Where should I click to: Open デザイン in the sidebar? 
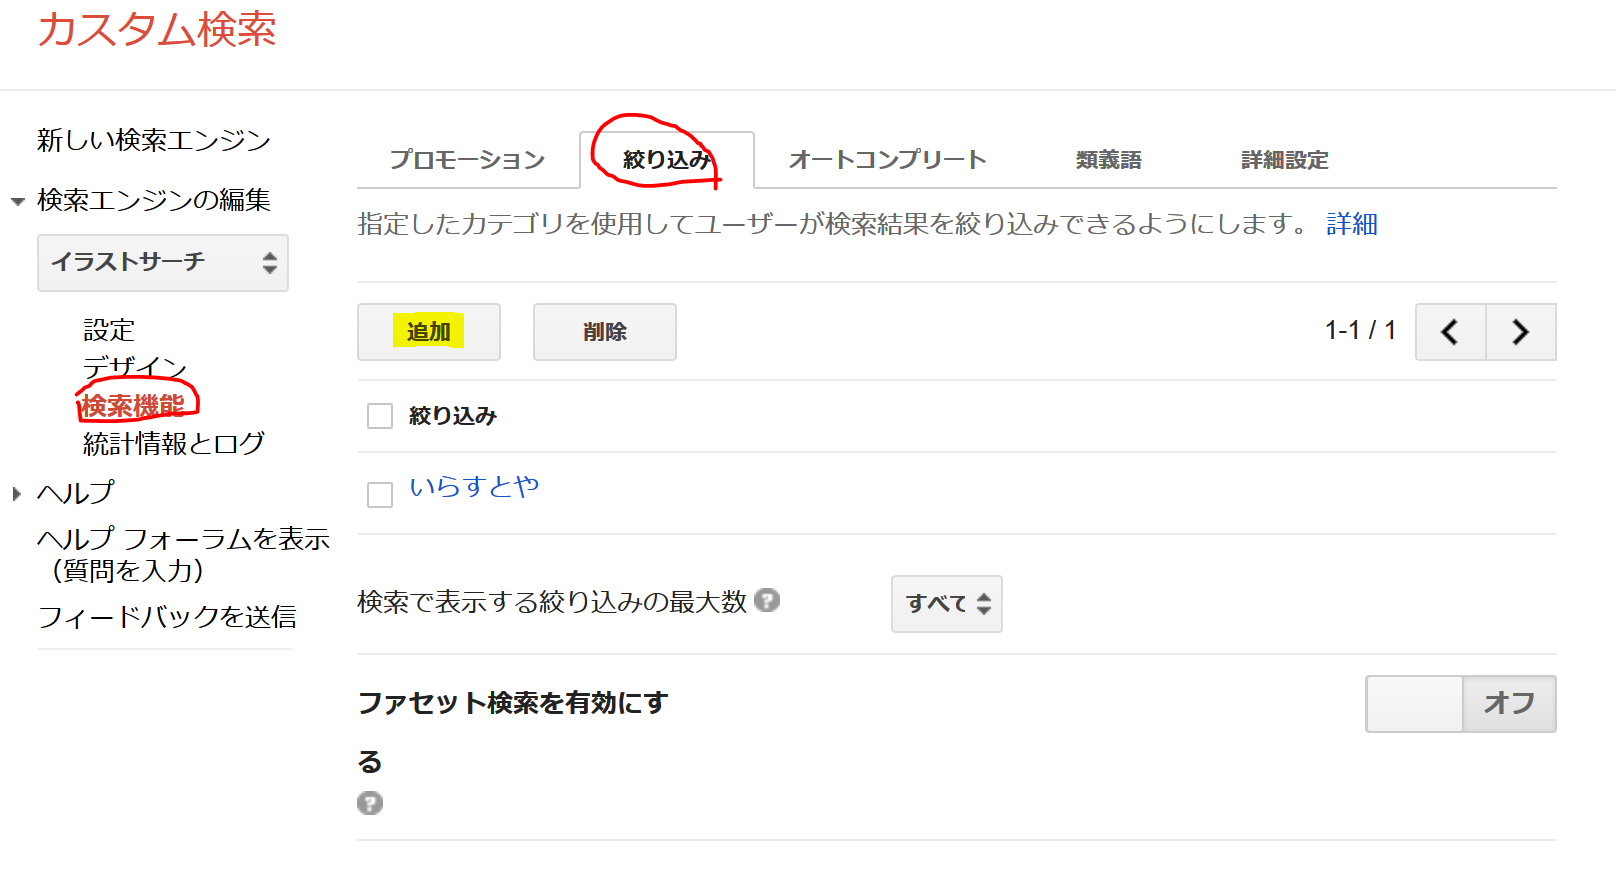point(135,367)
